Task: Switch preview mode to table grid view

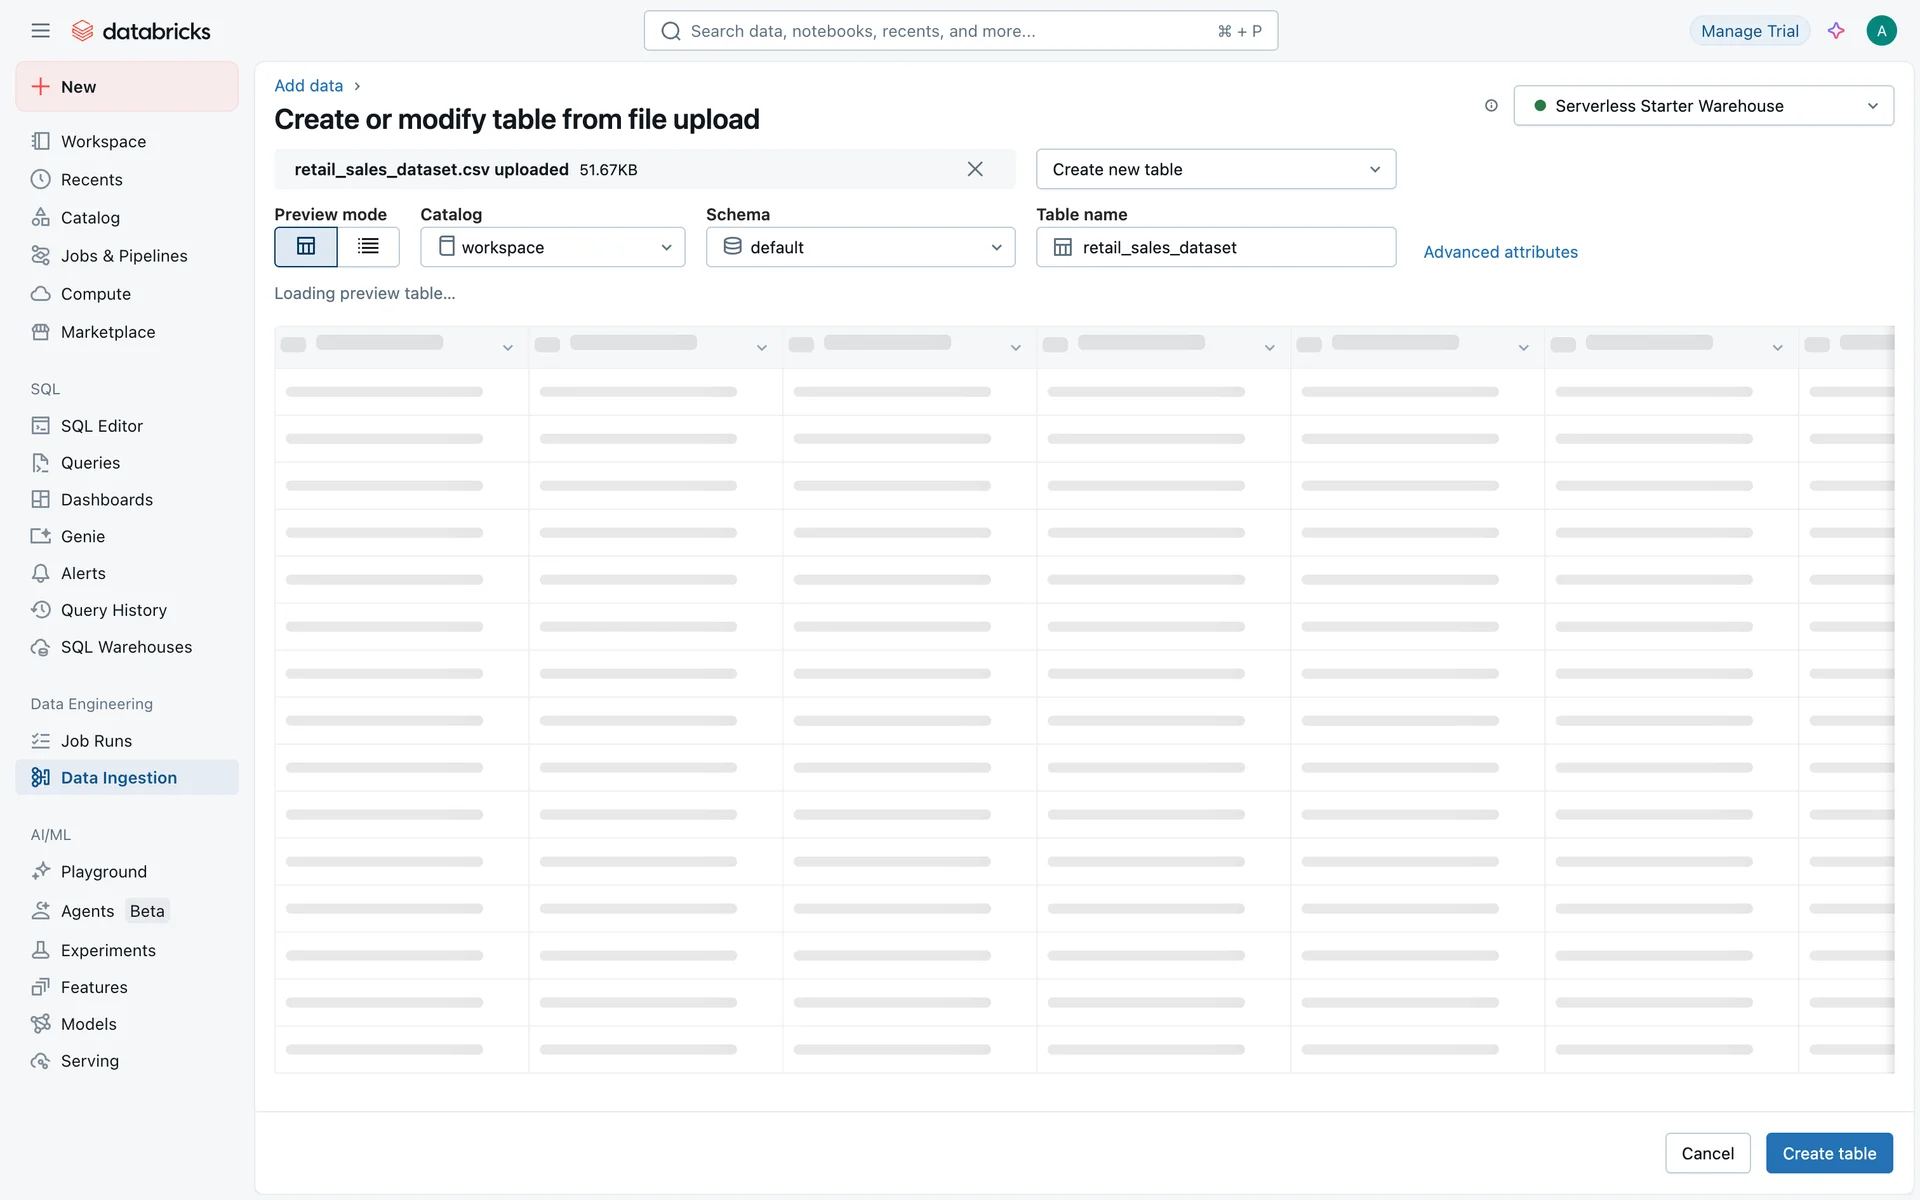Action: click(x=306, y=247)
